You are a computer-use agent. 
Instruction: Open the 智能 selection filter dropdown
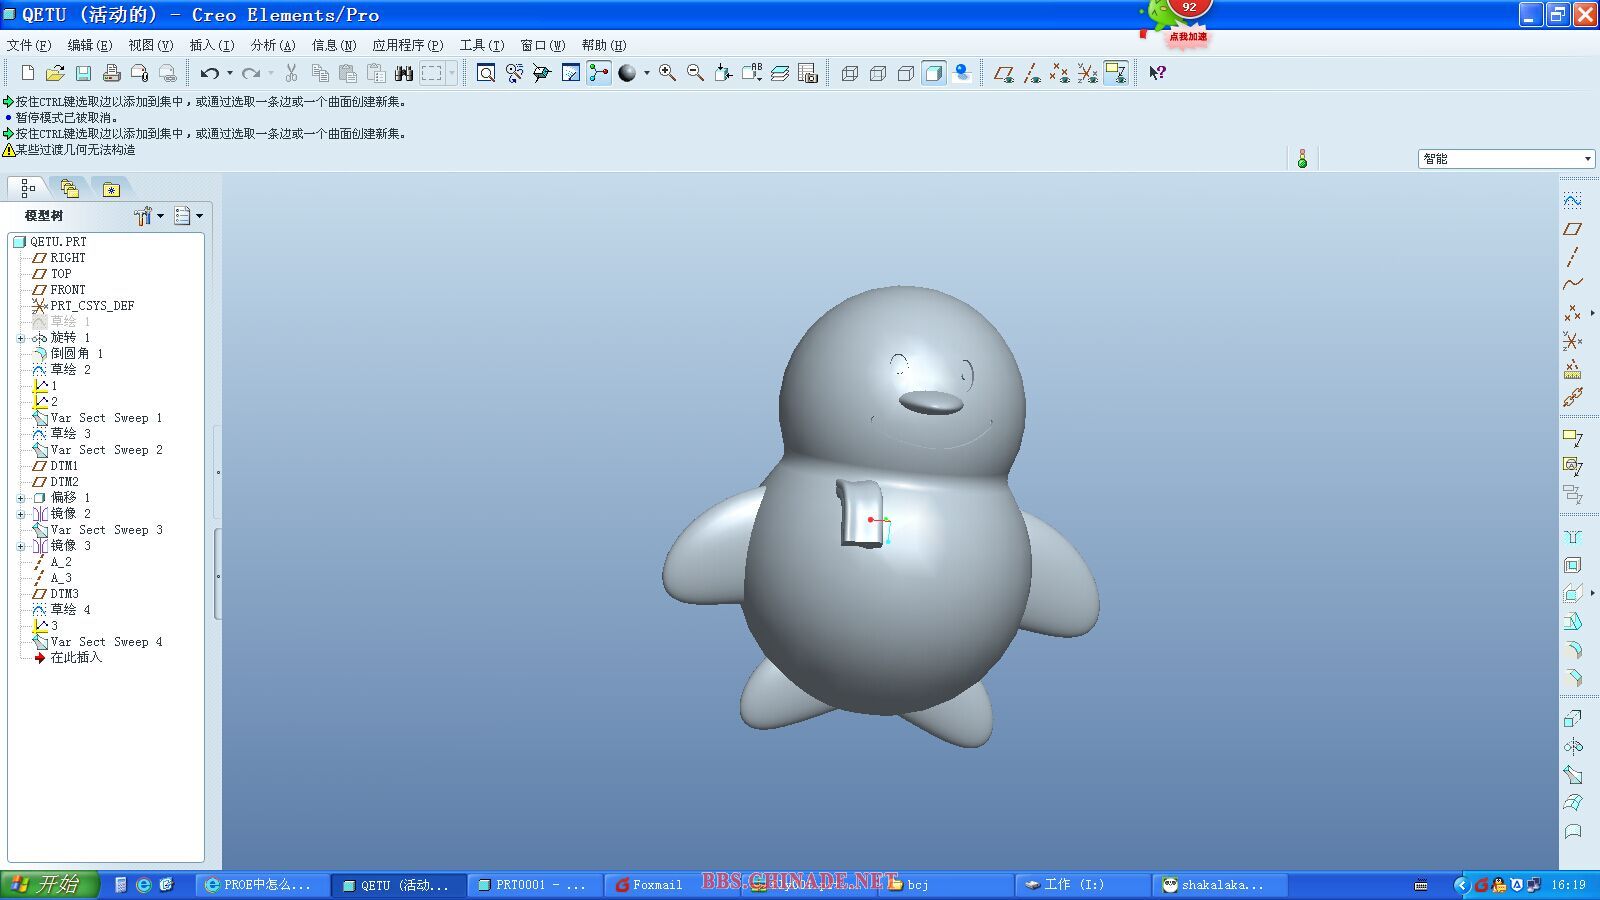click(1587, 159)
